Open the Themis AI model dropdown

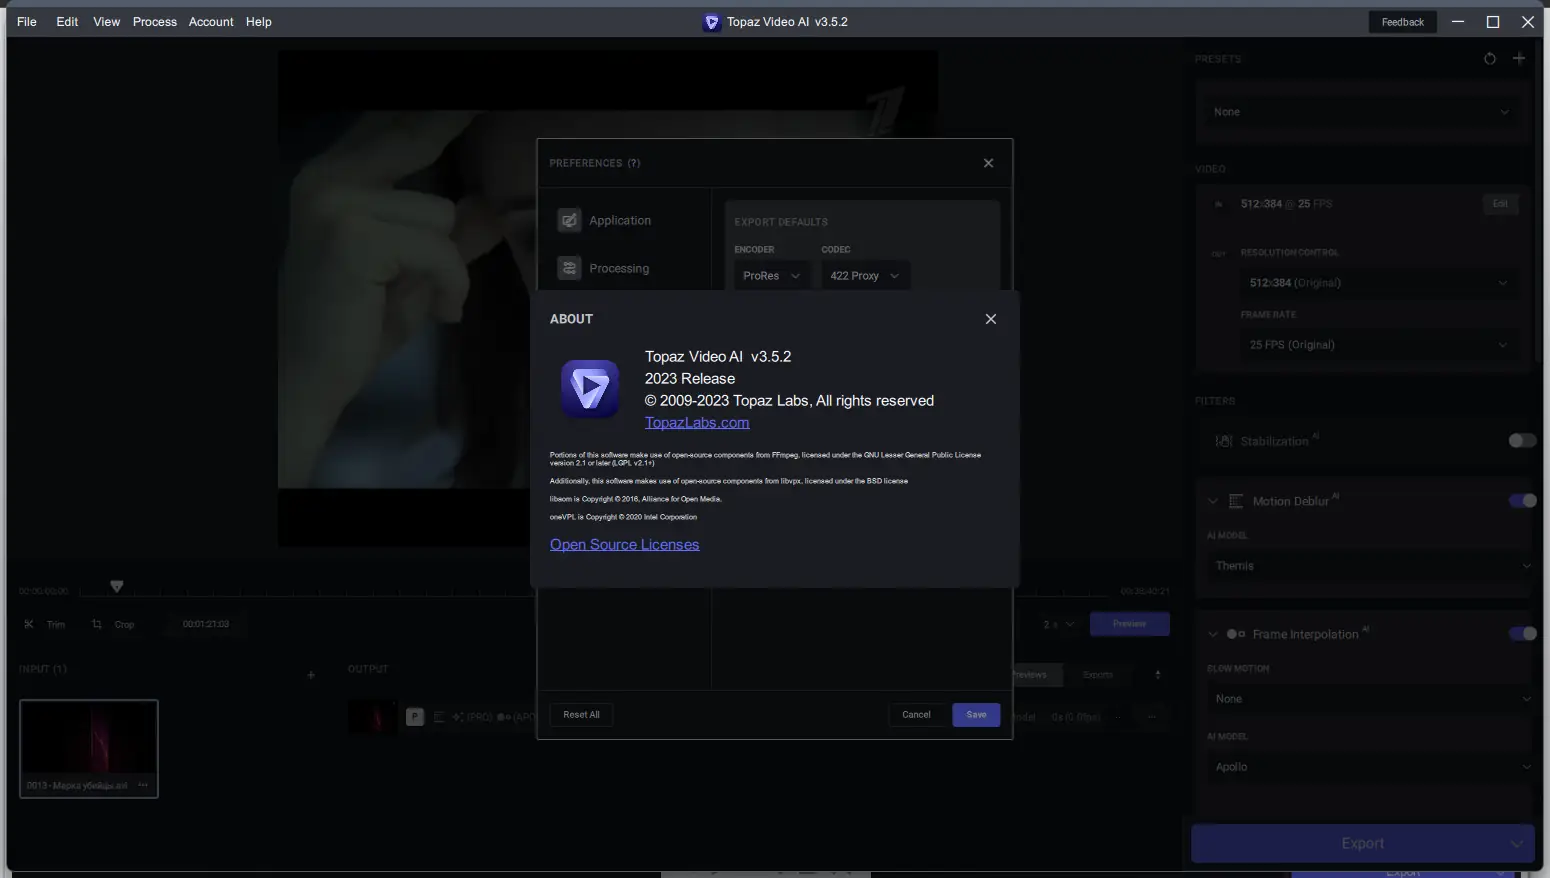pos(1371,566)
